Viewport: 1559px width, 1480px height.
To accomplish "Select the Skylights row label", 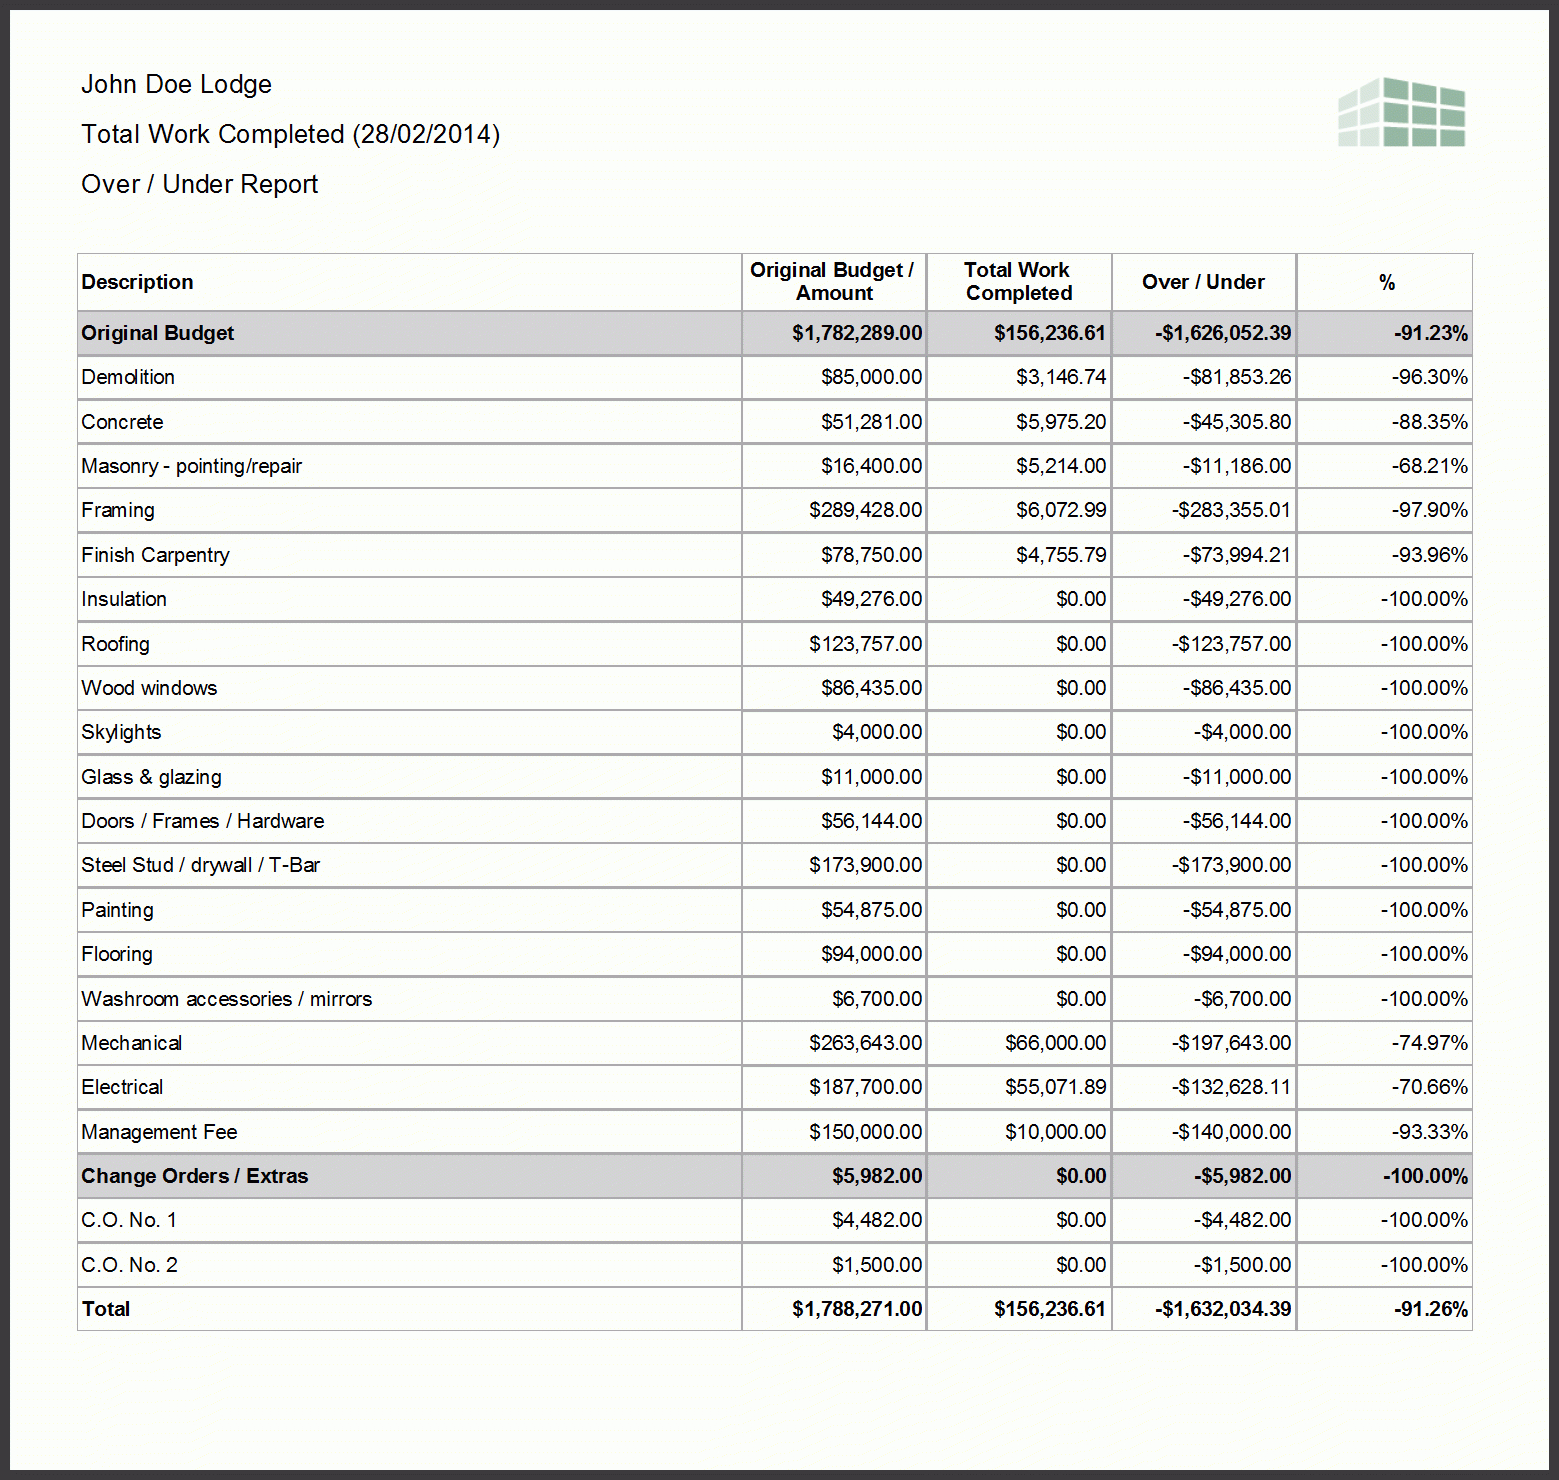I will click(121, 732).
